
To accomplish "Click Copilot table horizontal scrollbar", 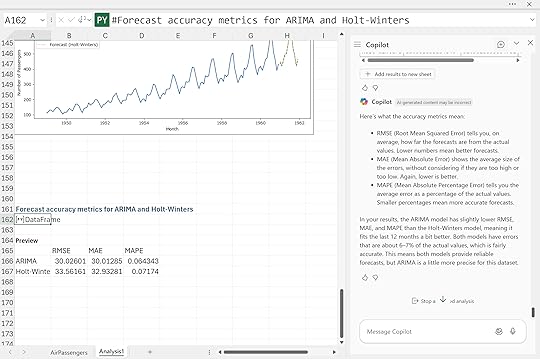I will (x=420, y=60).
